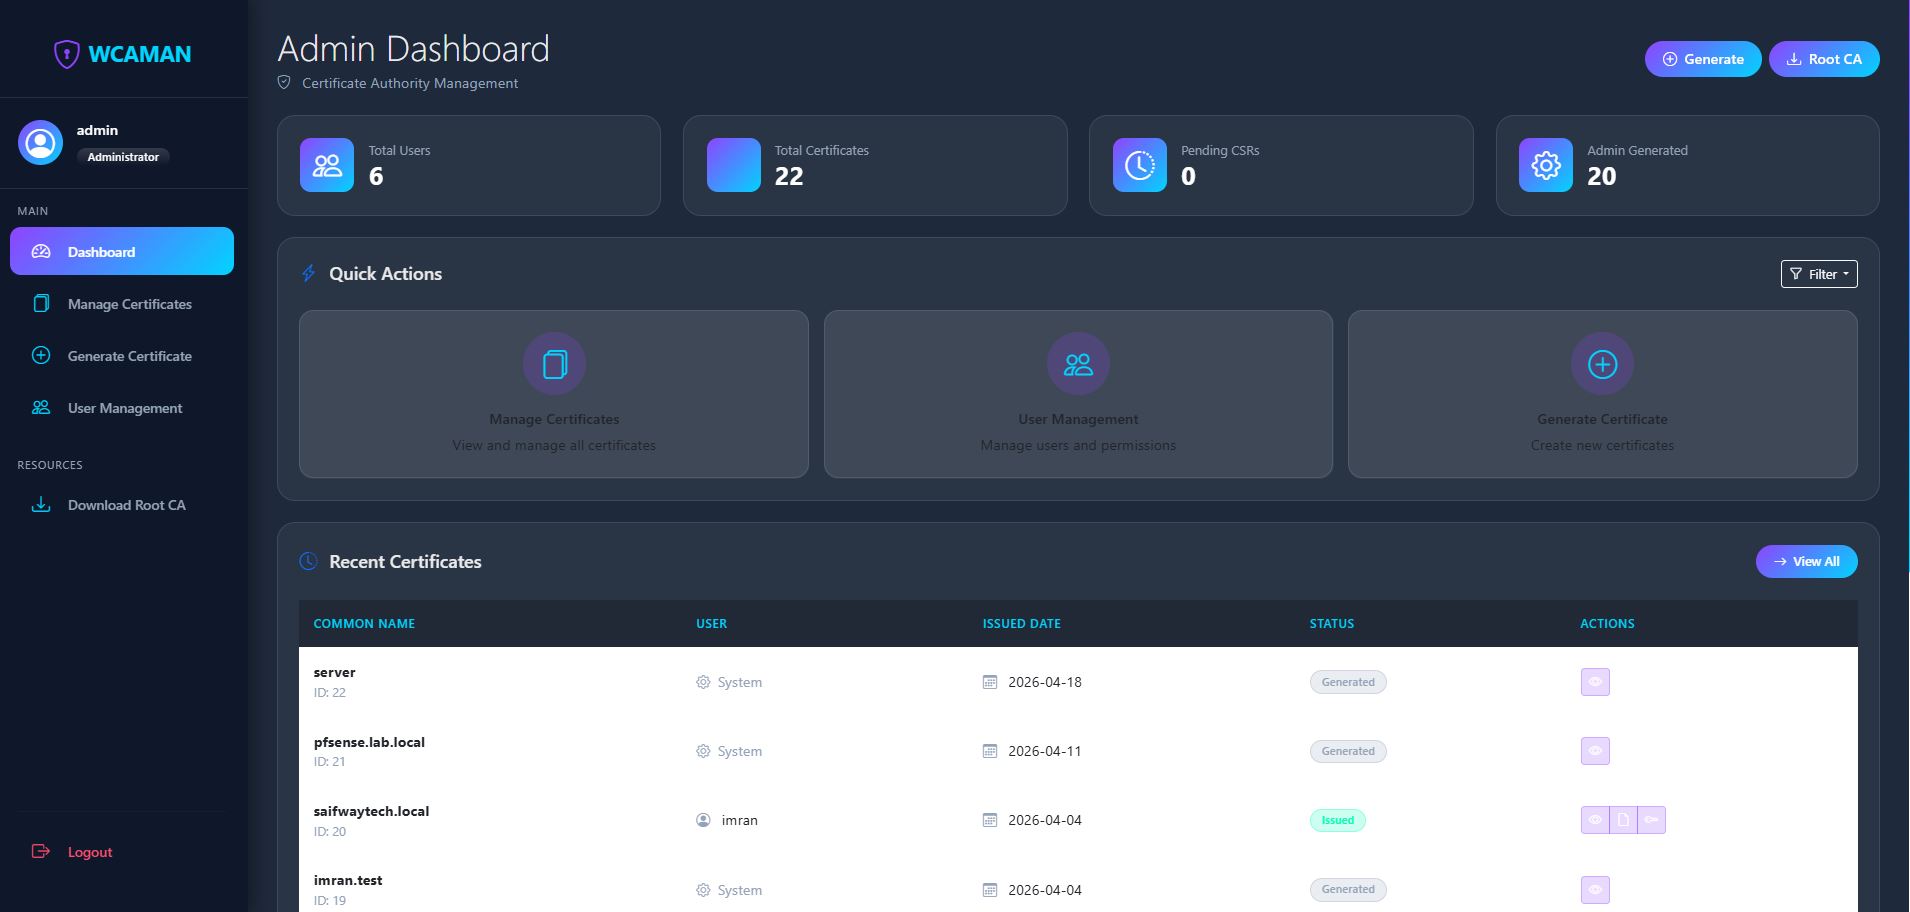Click the User Management quick action circle icon
The width and height of the screenshot is (1910, 912).
tap(1078, 364)
